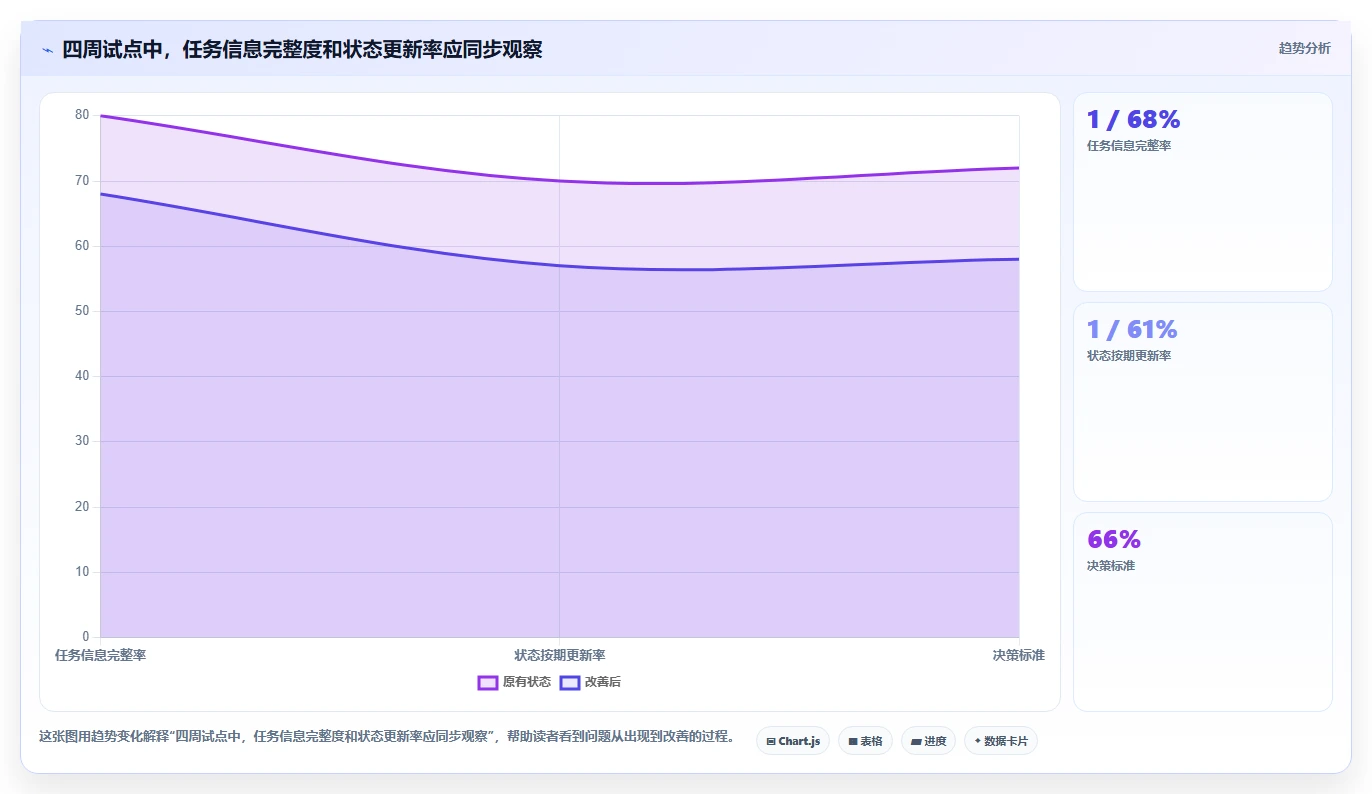1372x794 pixels.
Task: Click the y-axis value 0
Action: tap(85, 637)
